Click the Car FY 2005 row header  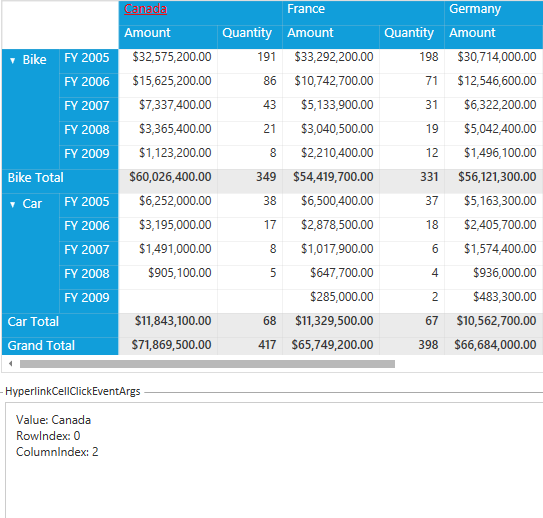(x=89, y=205)
